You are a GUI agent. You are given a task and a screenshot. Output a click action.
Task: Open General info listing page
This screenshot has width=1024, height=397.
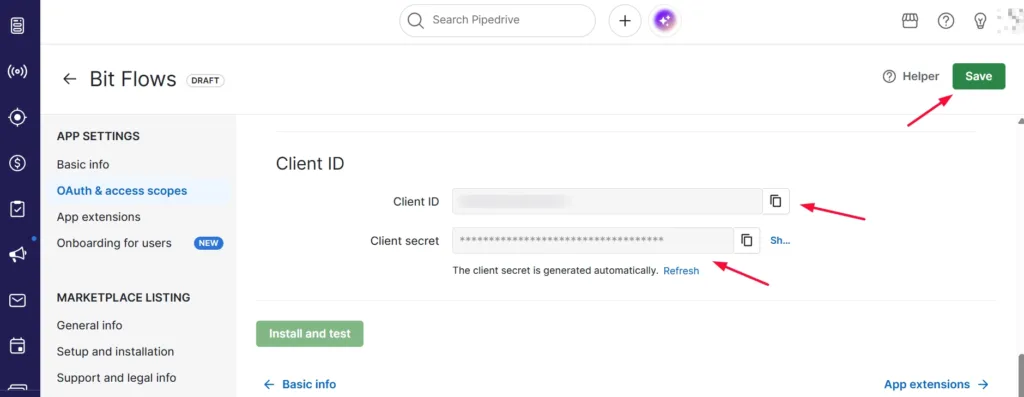pos(89,325)
